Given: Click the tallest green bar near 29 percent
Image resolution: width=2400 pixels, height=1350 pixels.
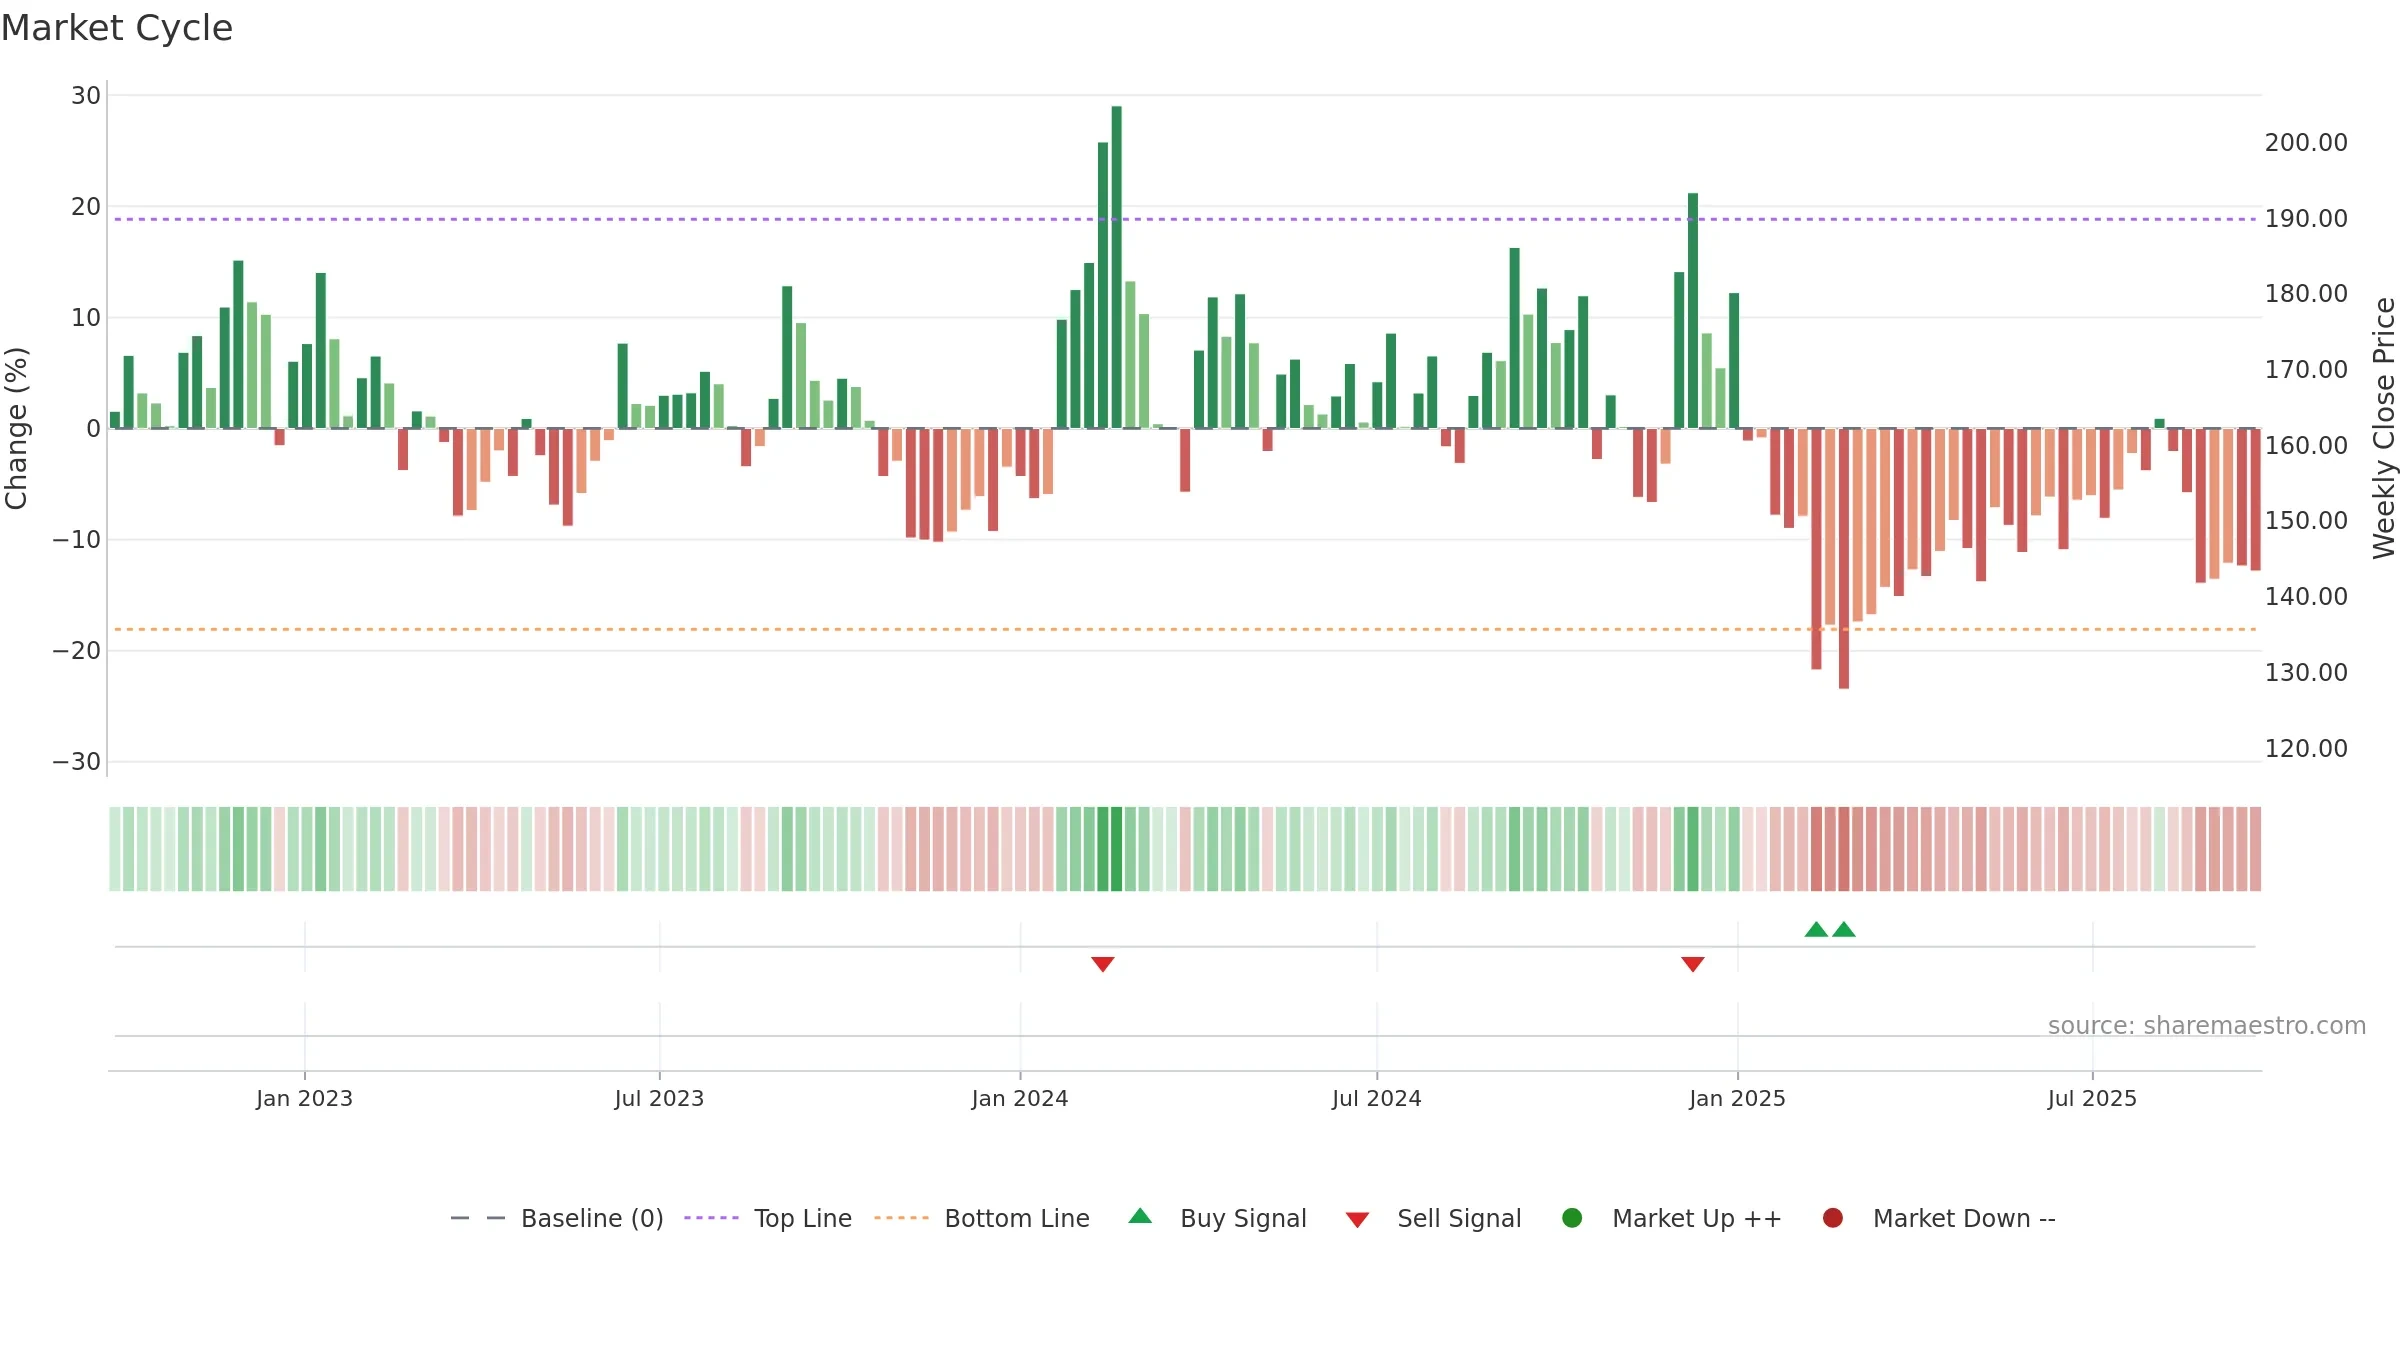Looking at the screenshot, I should pos(1116,267).
